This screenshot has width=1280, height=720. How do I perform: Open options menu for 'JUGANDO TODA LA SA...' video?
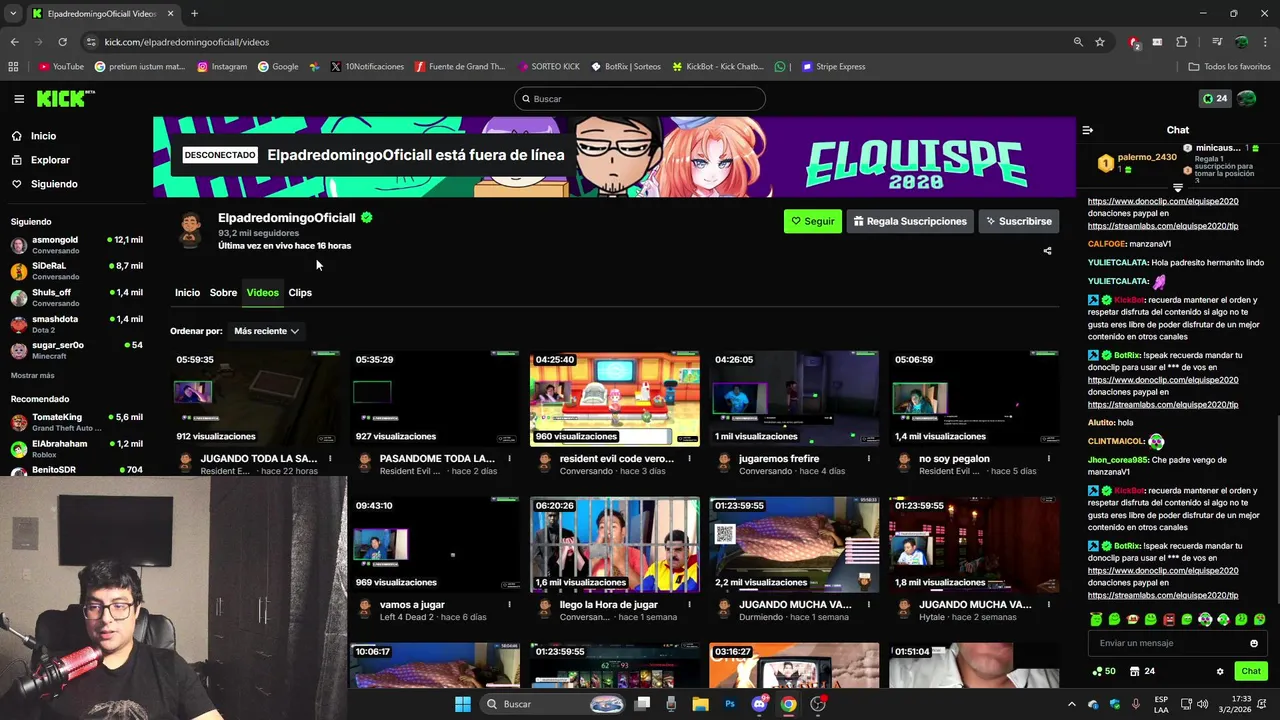pos(329,459)
